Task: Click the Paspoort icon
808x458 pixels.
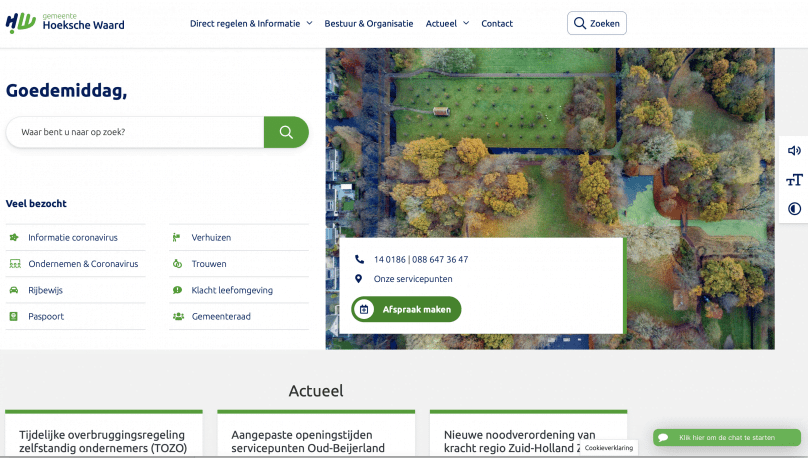Action: [14, 316]
